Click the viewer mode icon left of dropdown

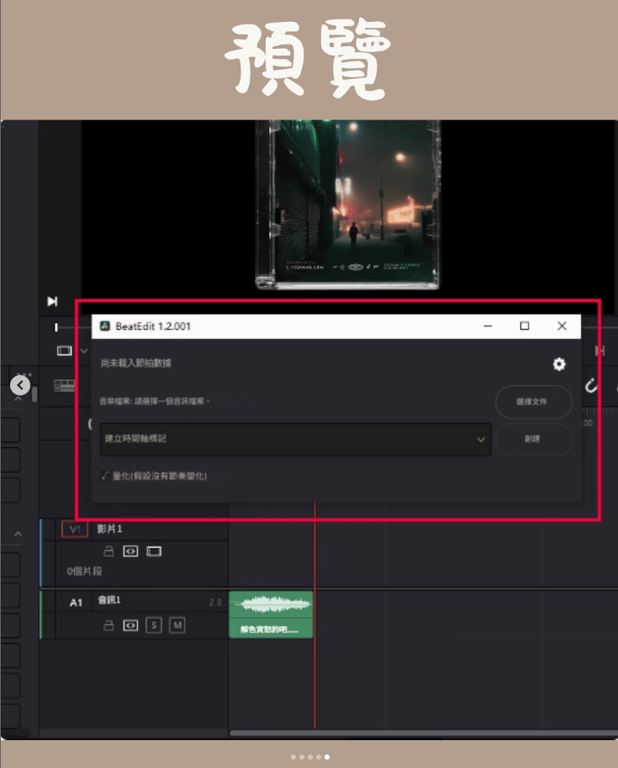coord(64,351)
